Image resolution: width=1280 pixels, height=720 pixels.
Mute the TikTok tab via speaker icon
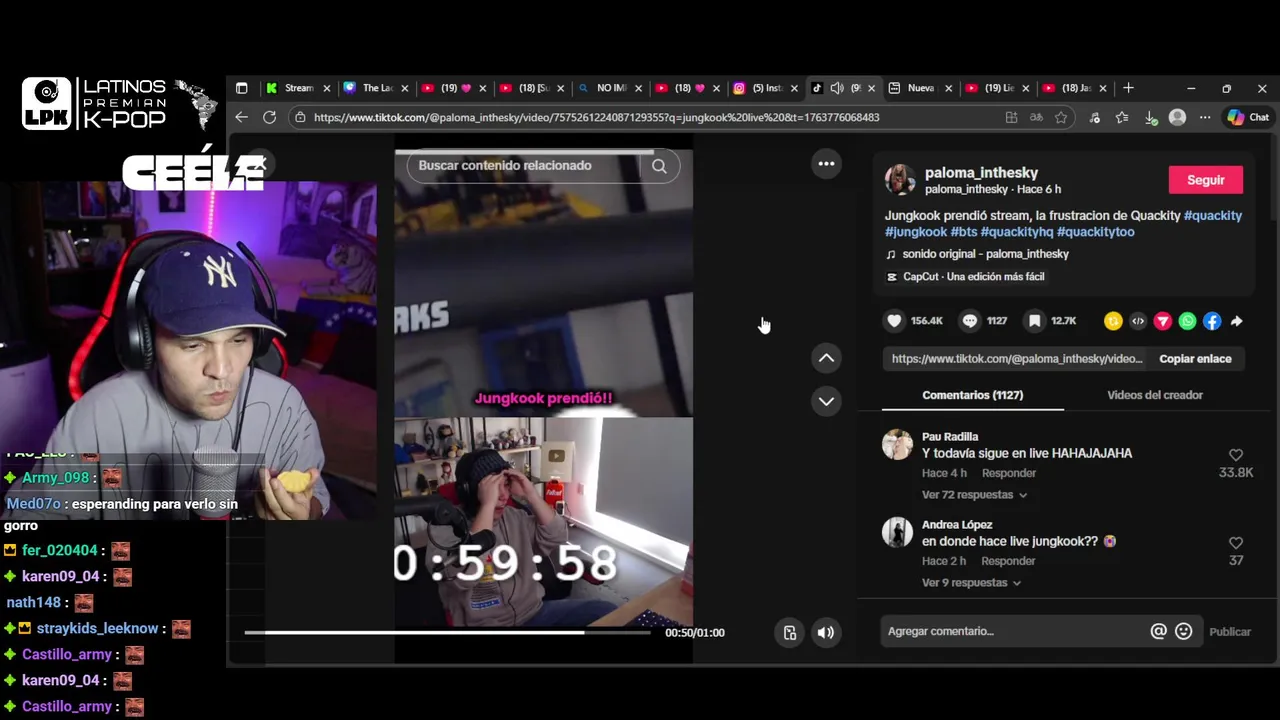click(837, 88)
